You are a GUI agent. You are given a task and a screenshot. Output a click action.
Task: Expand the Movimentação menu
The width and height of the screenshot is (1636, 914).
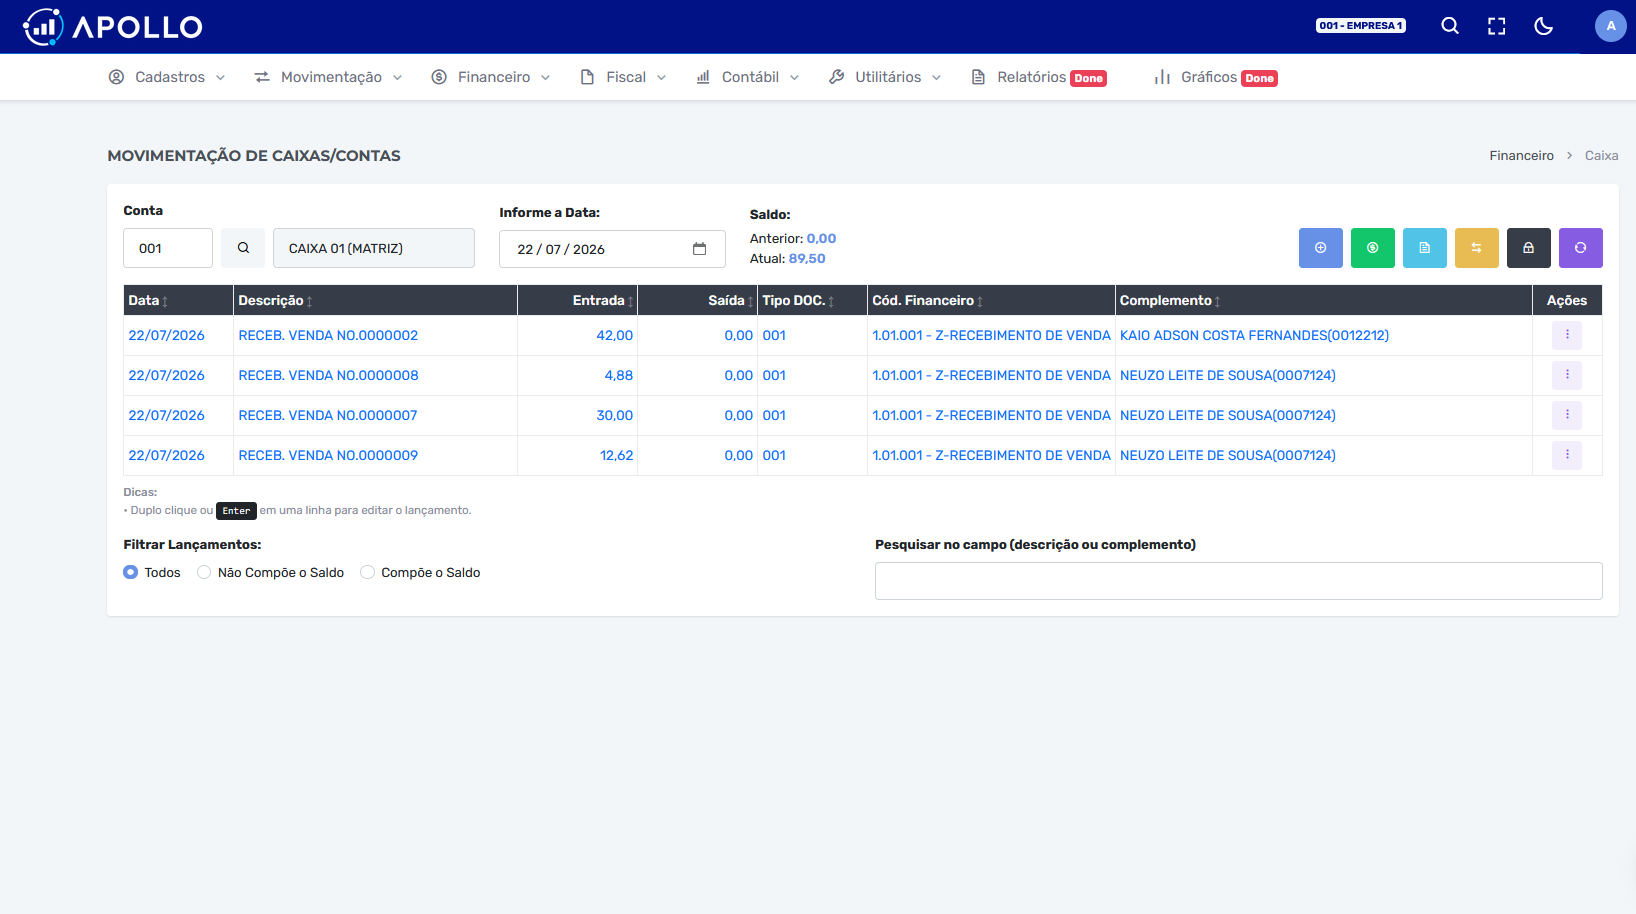328,77
